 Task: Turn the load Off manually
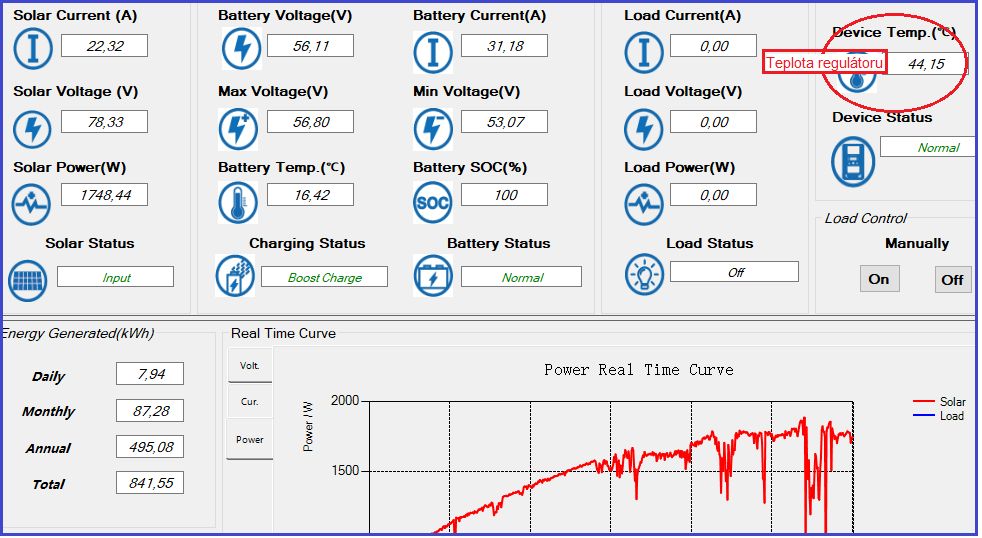[x=952, y=280]
